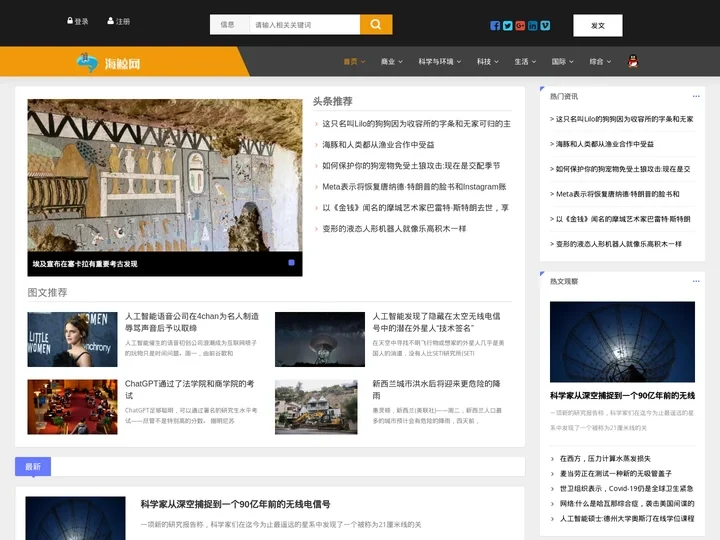
Task: Open 头条推荐 headline 变形的液态人形机器人
Action: [394, 229]
